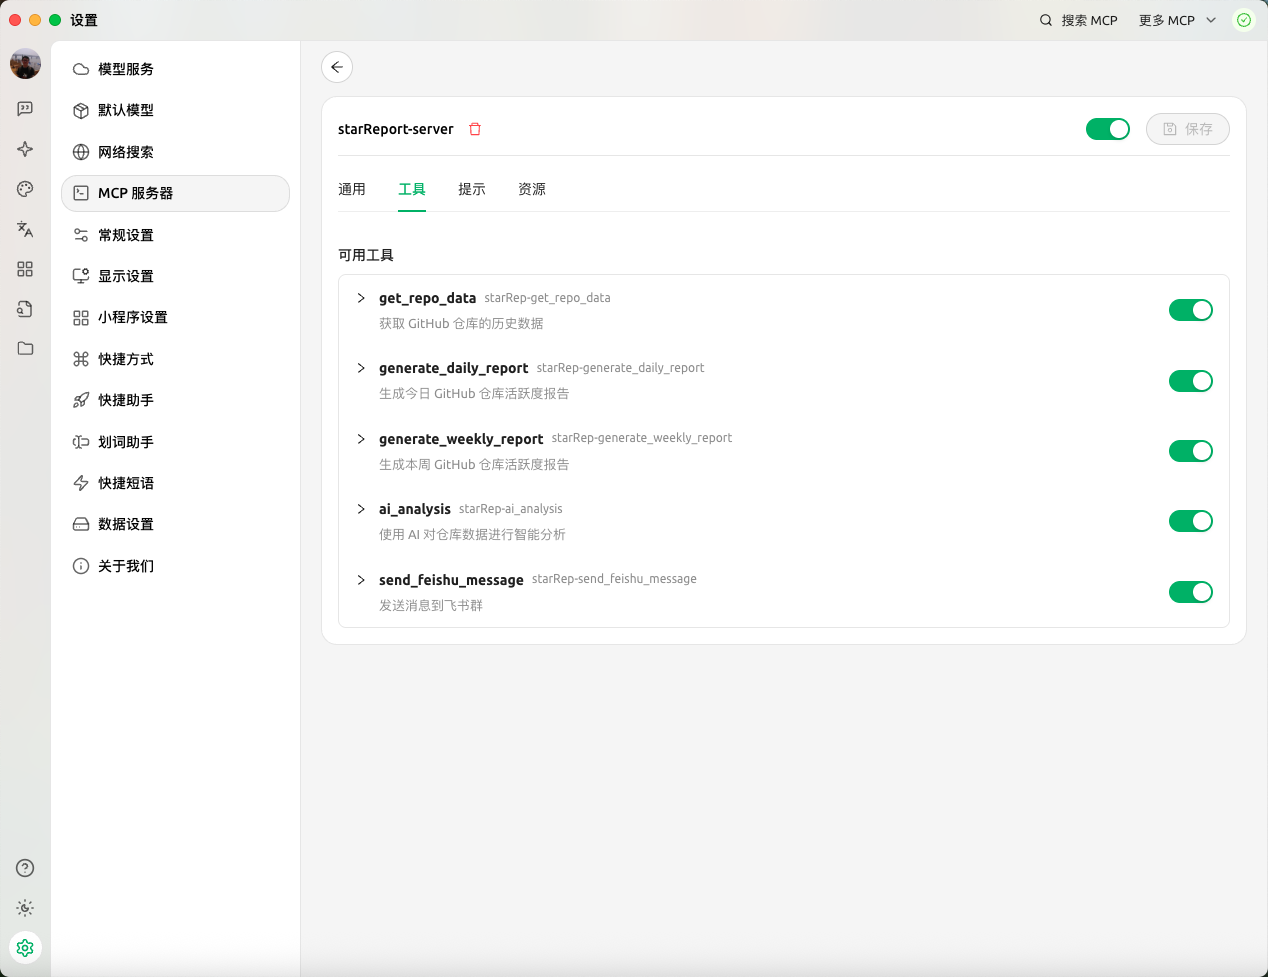Screen dimensions: 1268x977
Task: Click the help question mark icon
Action: (x=25, y=868)
